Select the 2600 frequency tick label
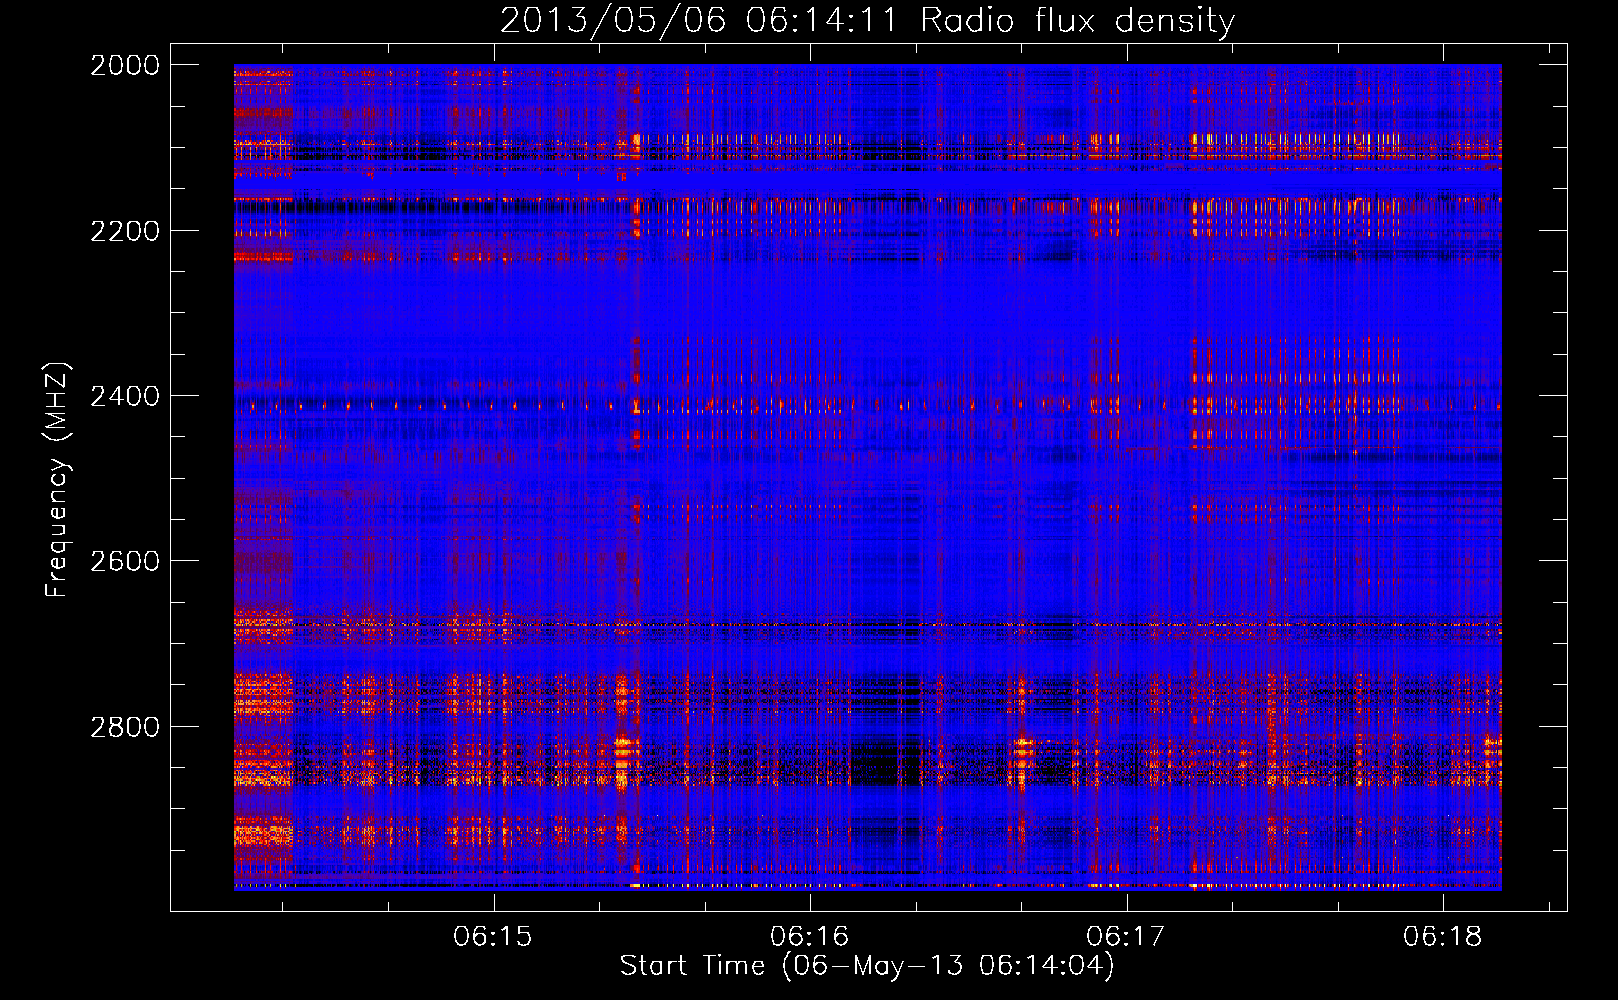 pos(125,561)
